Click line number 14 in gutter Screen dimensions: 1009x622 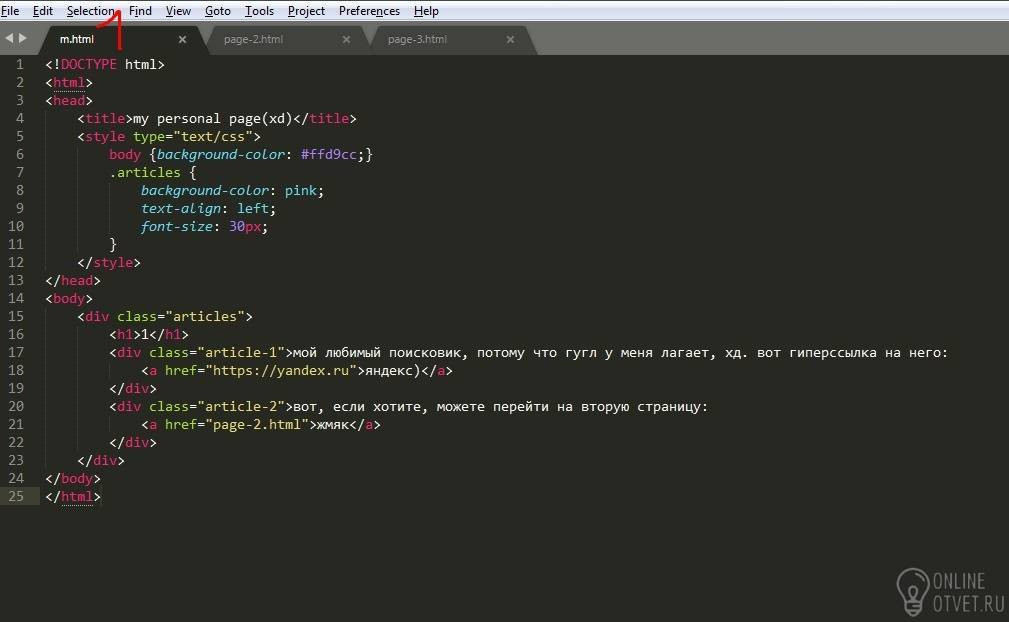click(16, 298)
